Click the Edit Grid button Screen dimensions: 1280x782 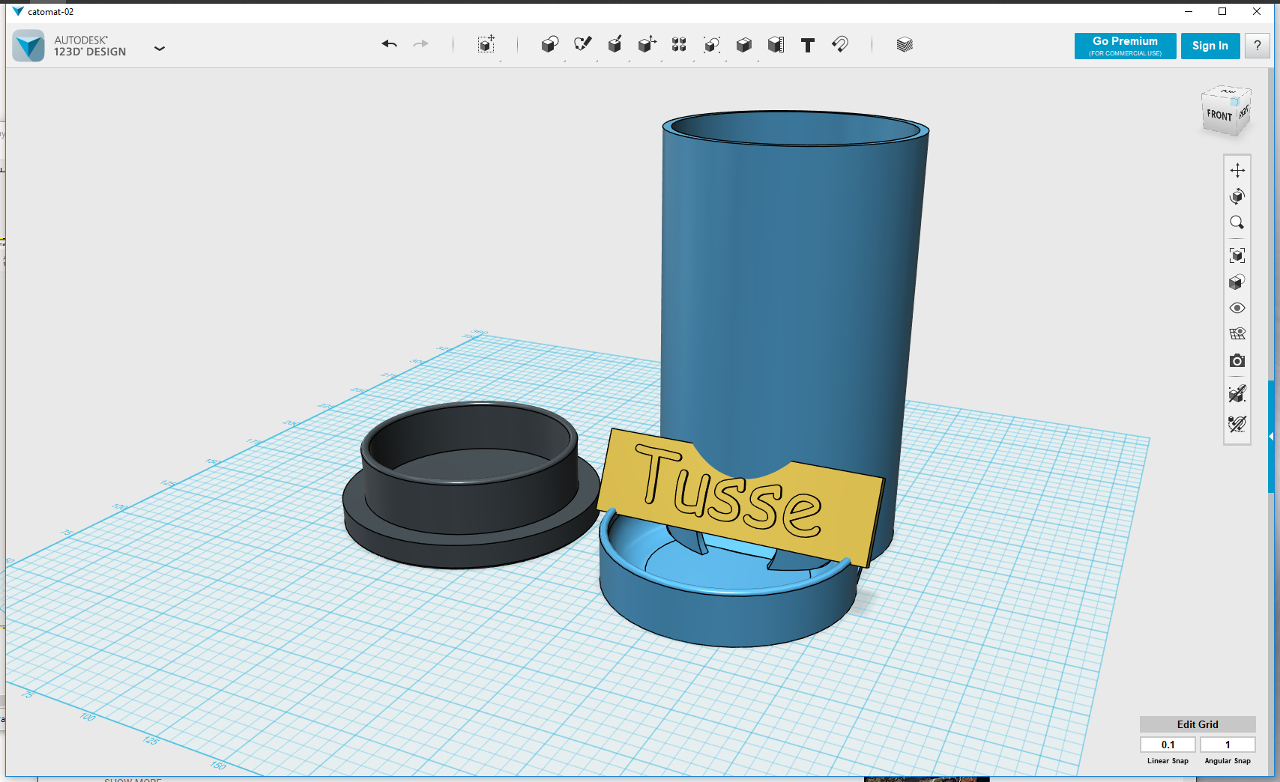pyautogui.click(x=1198, y=724)
